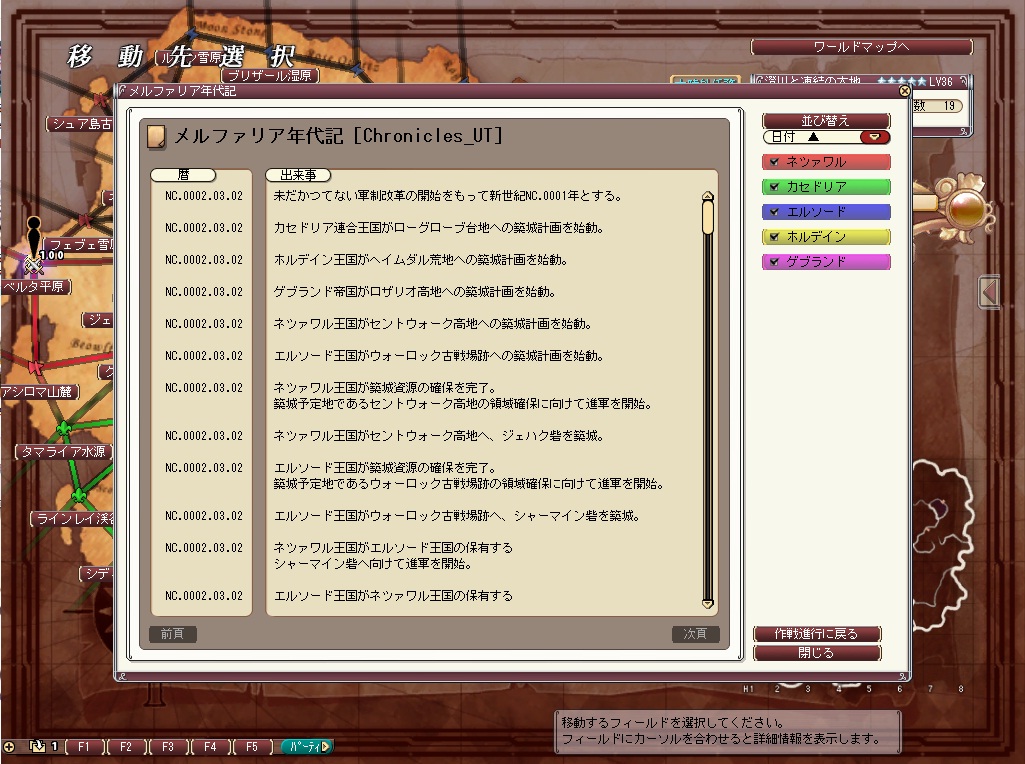Open the 日付 sort dropdown arrow
Image resolution: width=1025 pixels, height=764 pixels.
[x=875, y=137]
